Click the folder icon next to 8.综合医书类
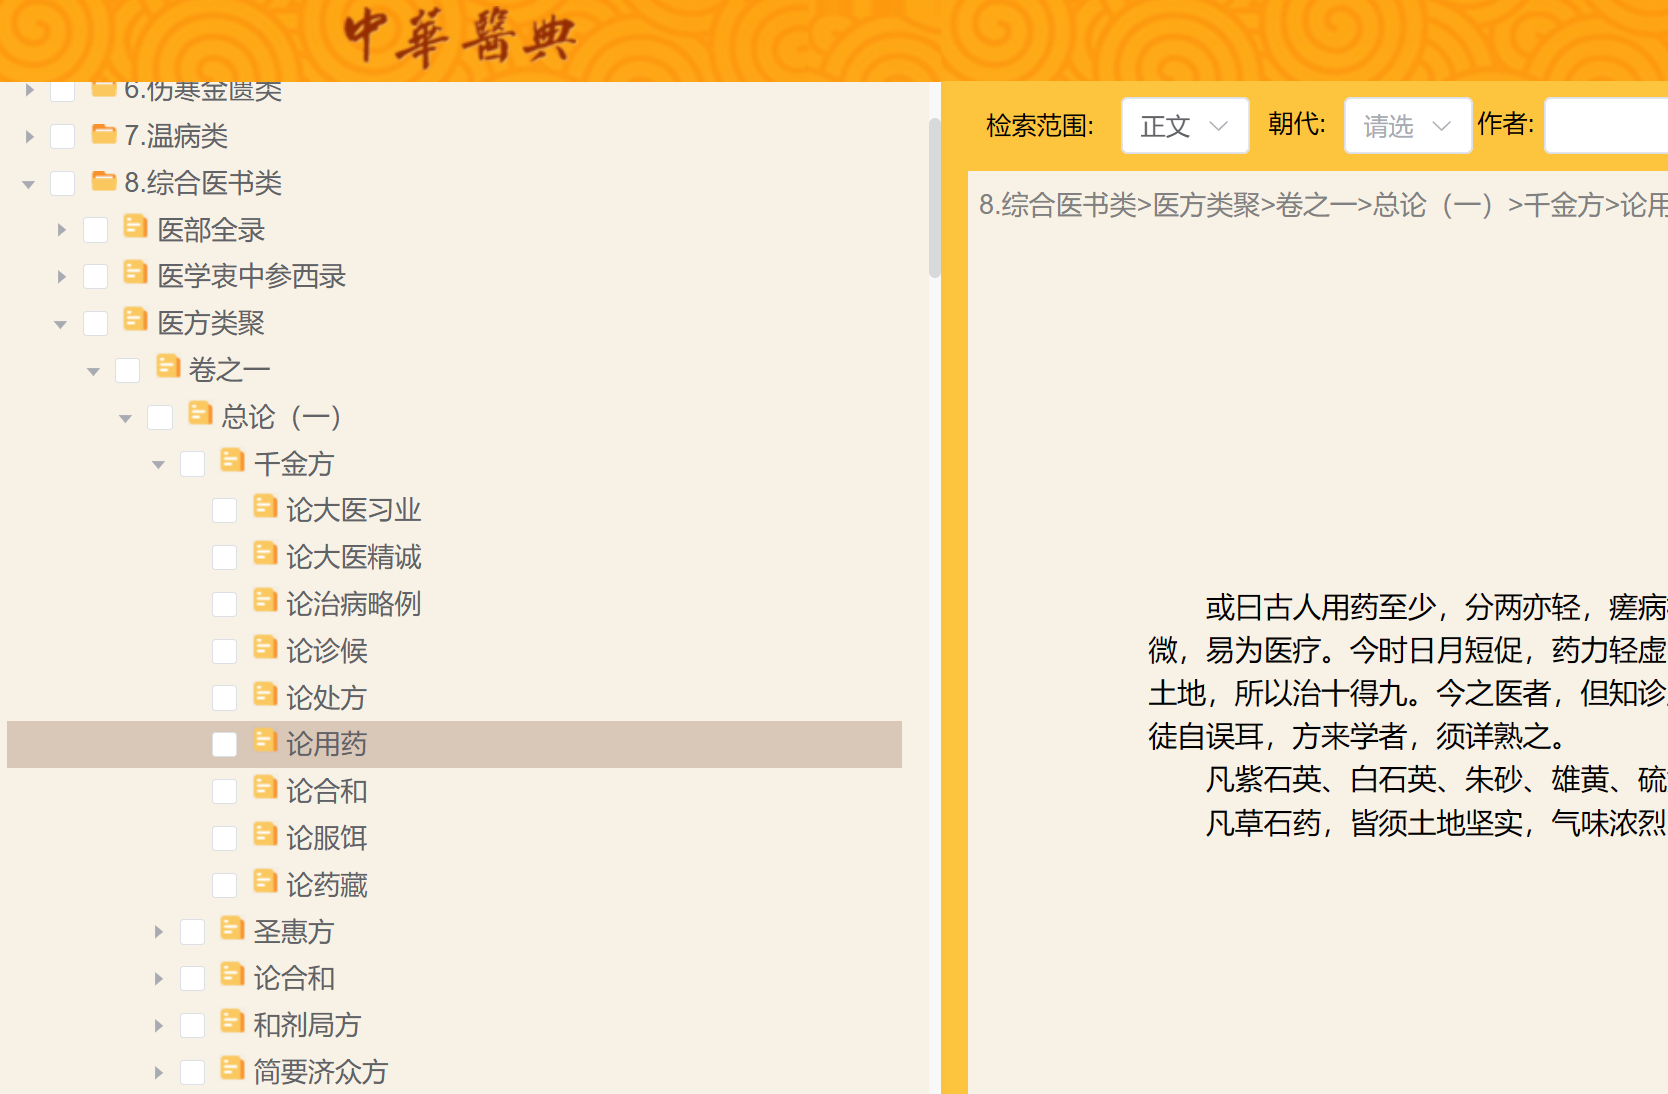The width and height of the screenshot is (1668, 1094). 104,181
